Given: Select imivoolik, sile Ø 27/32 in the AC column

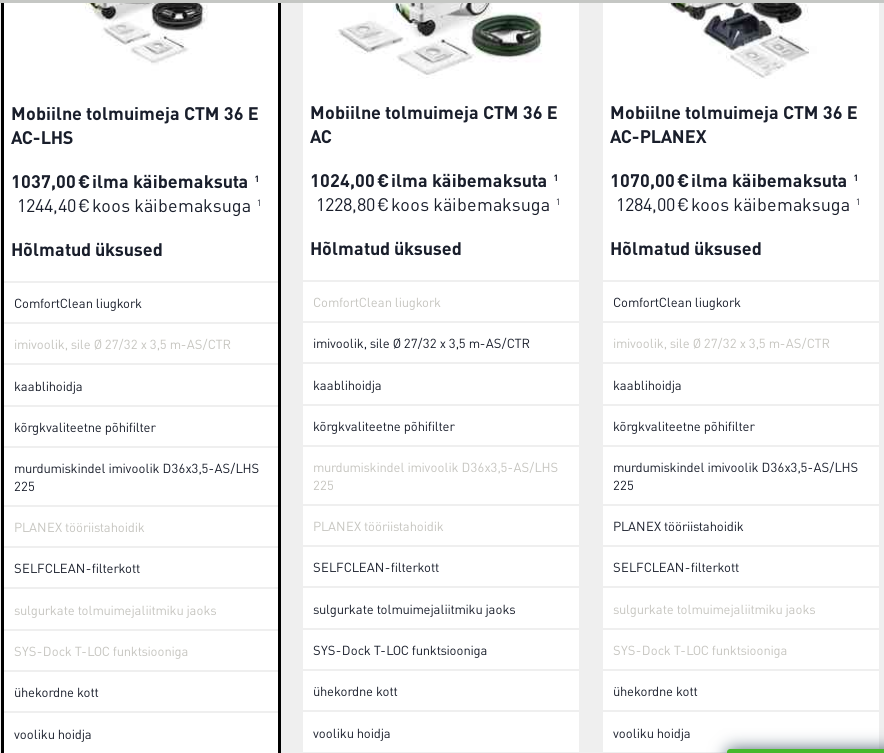Looking at the screenshot, I should point(421,344).
